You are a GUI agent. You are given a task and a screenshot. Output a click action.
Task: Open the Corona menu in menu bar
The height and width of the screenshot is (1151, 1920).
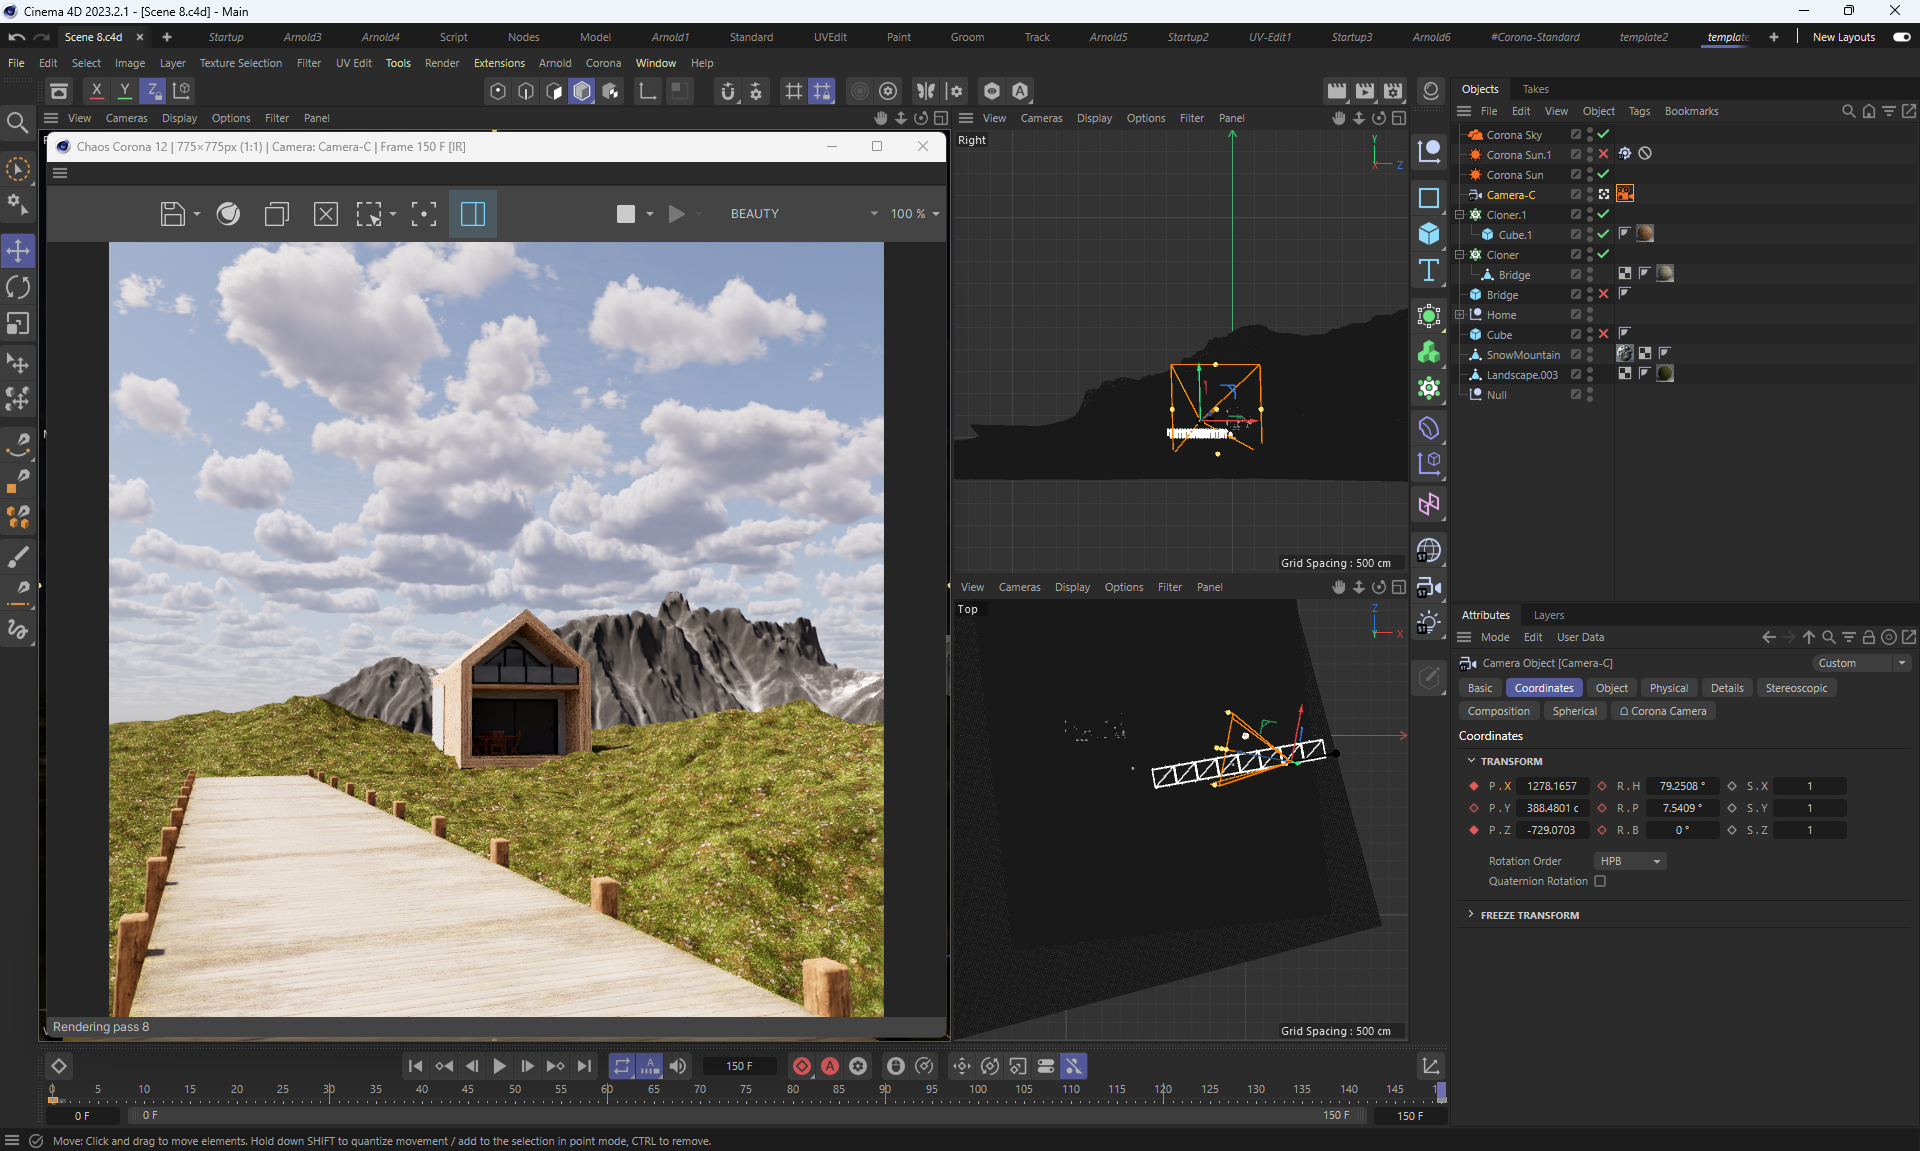pyautogui.click(x=603, y=63)
